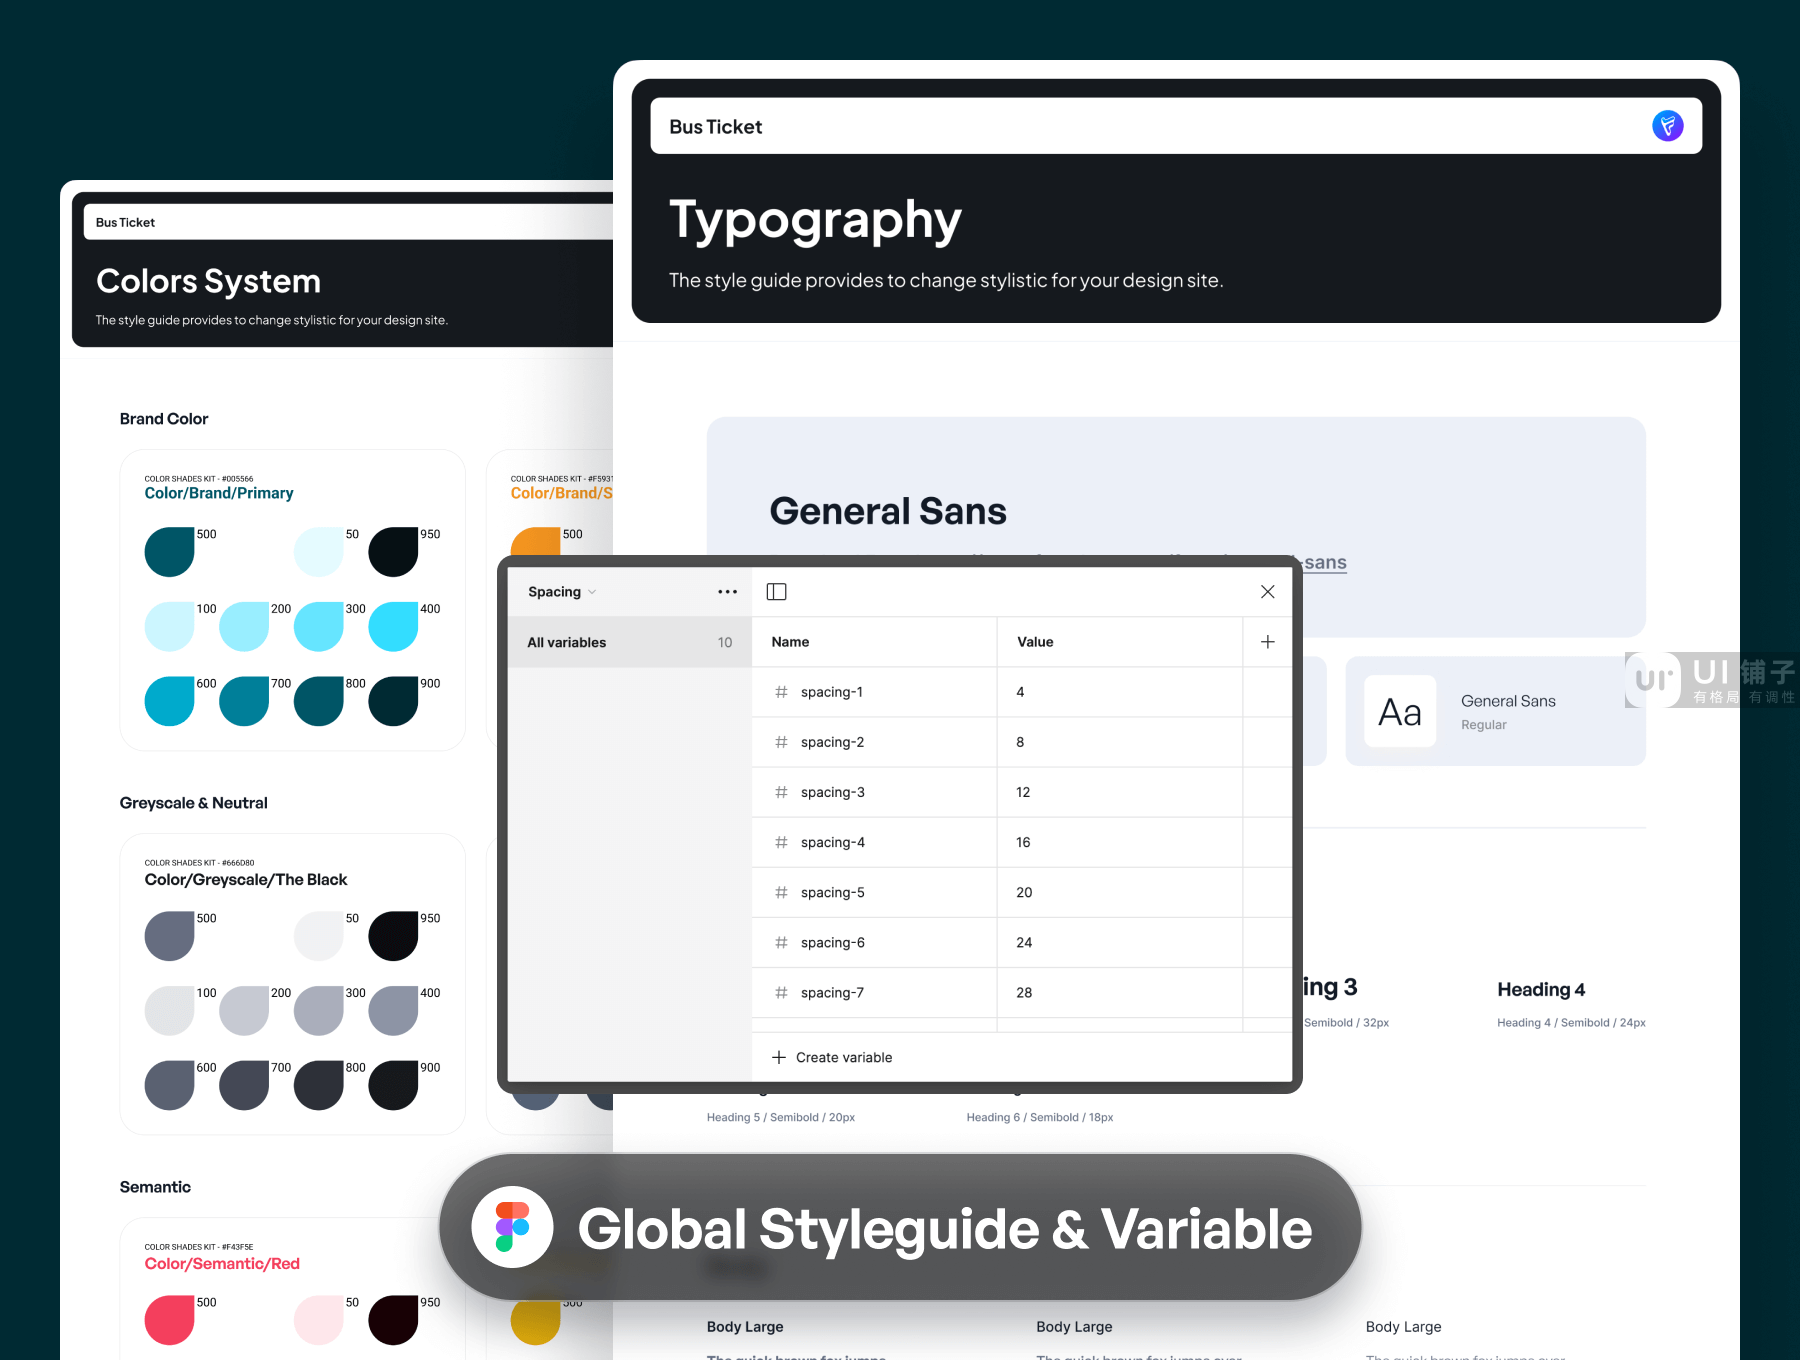1800x1360 pixels.
Task: Click Bus Ticket title in Typography window
Action: pyautogui.click(x=716, y=127)
